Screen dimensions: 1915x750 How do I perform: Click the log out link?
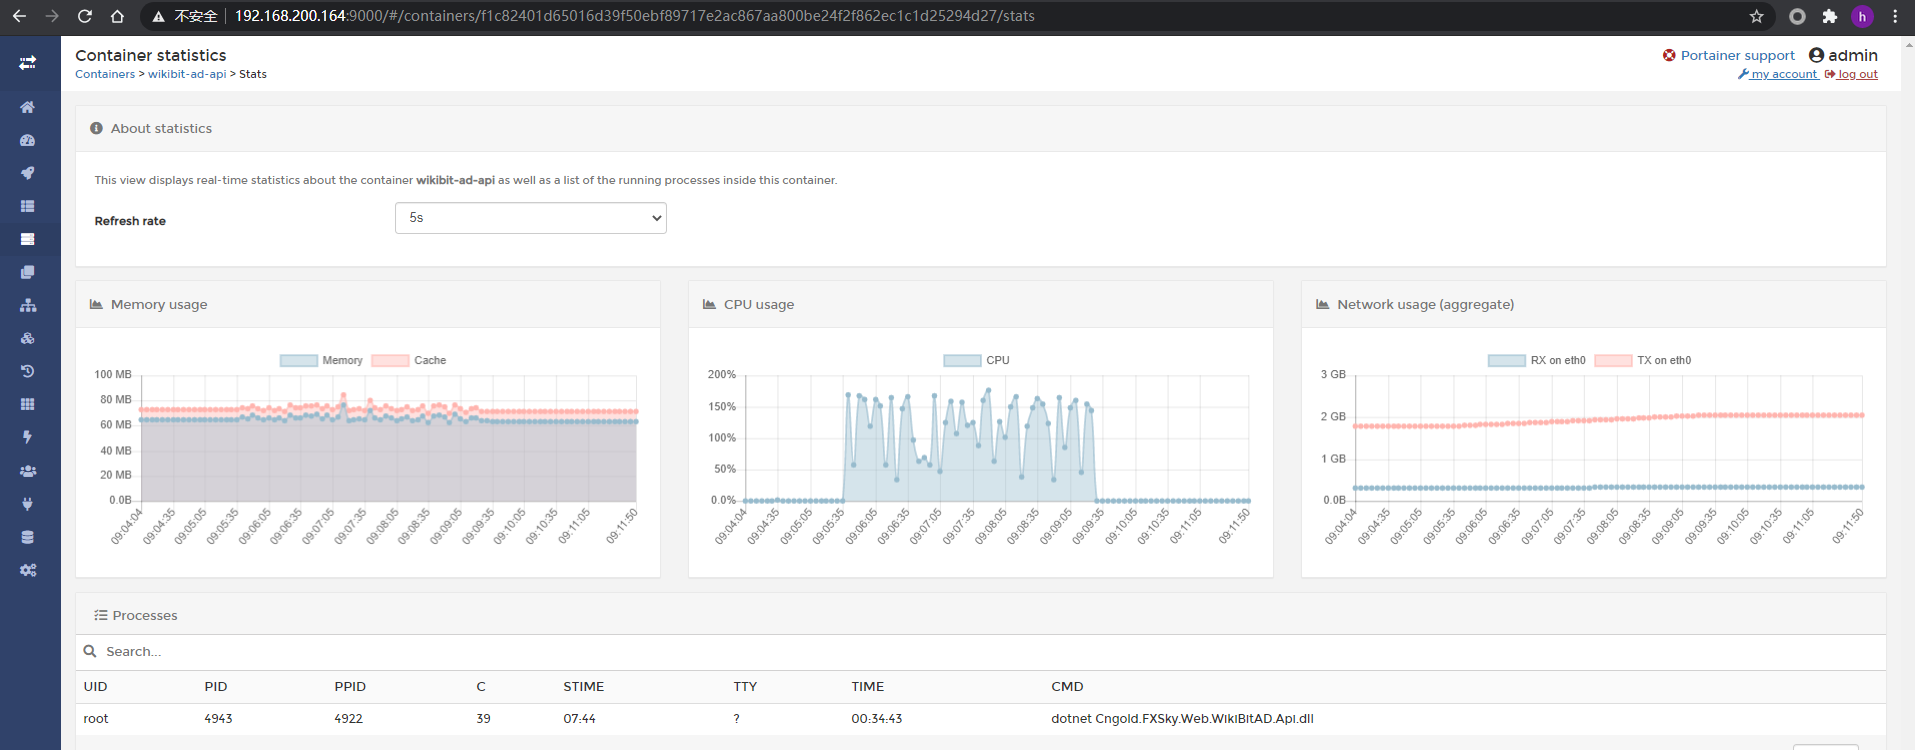1851,74
